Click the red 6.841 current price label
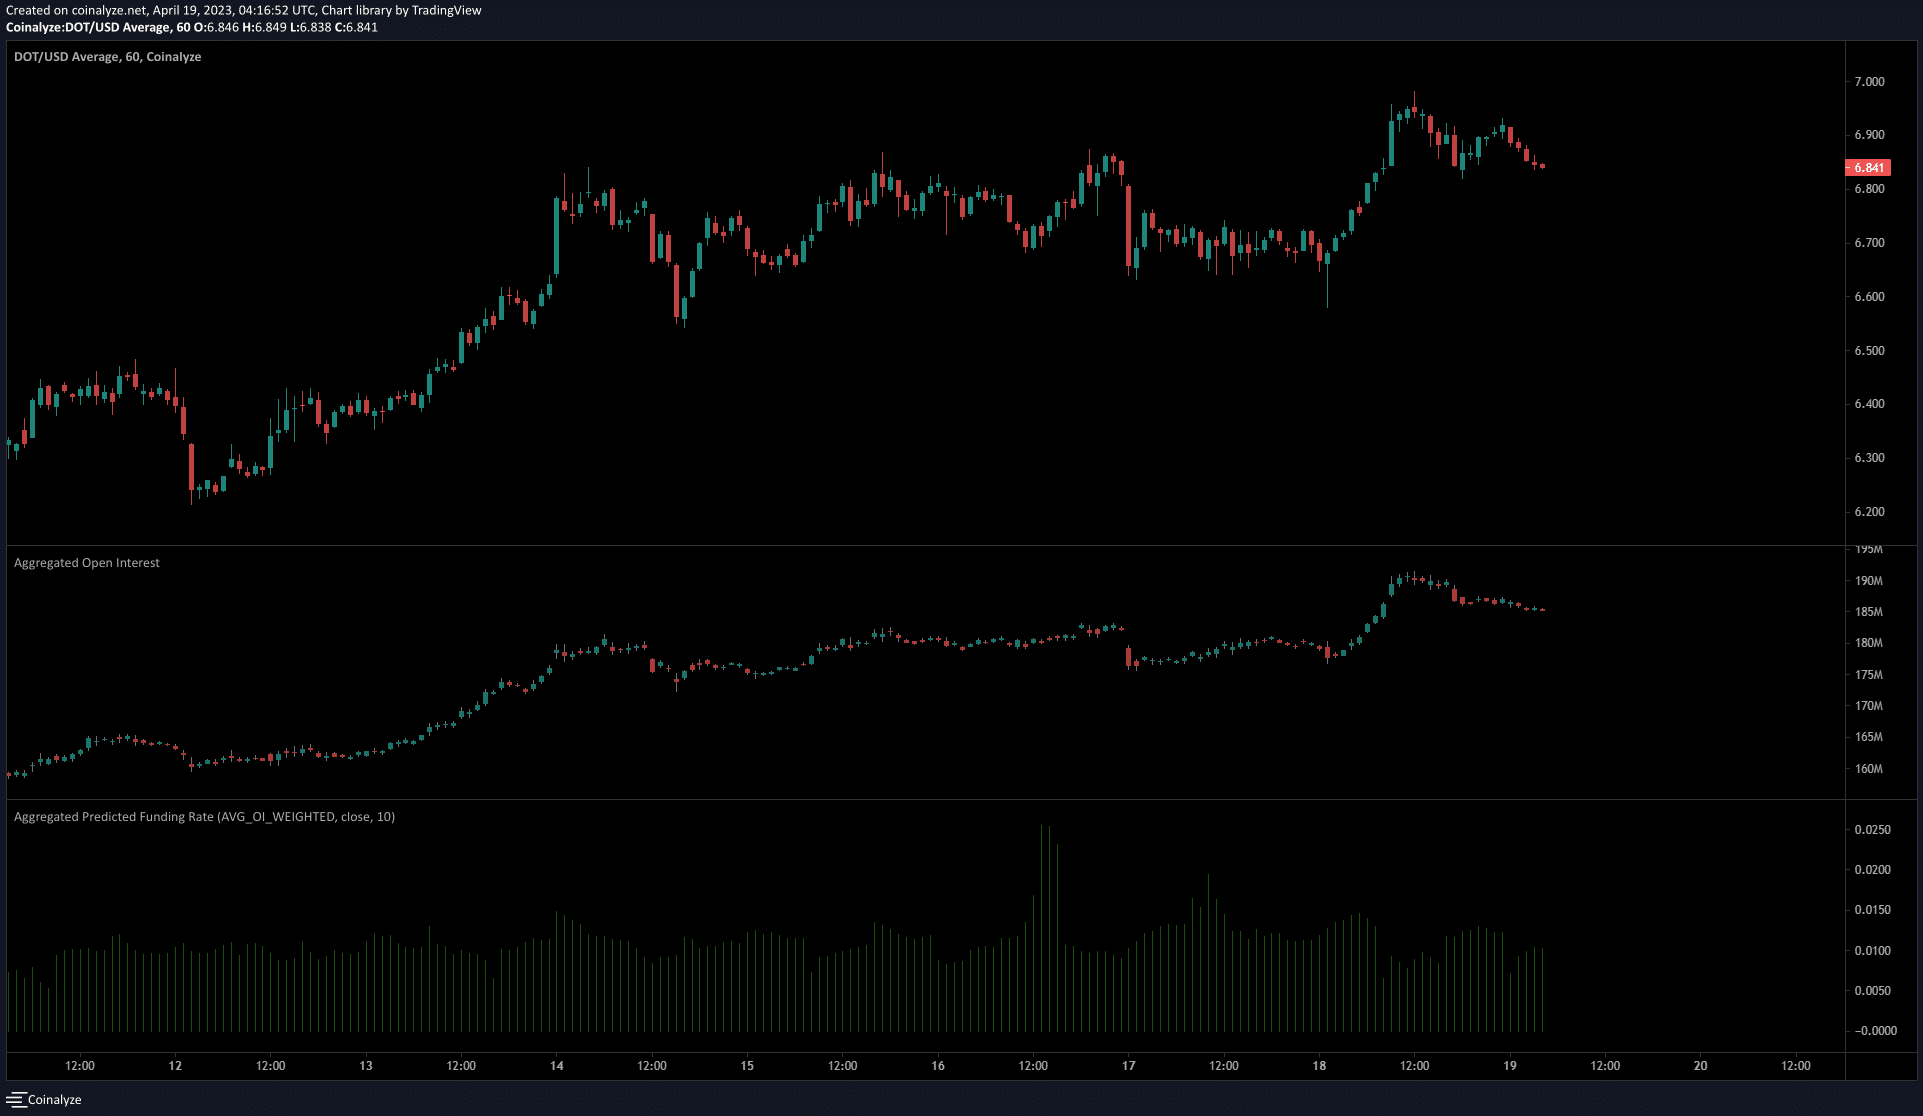Image resolution: width=1923 pixels, height=1116 pixels. coord(1867,168)
